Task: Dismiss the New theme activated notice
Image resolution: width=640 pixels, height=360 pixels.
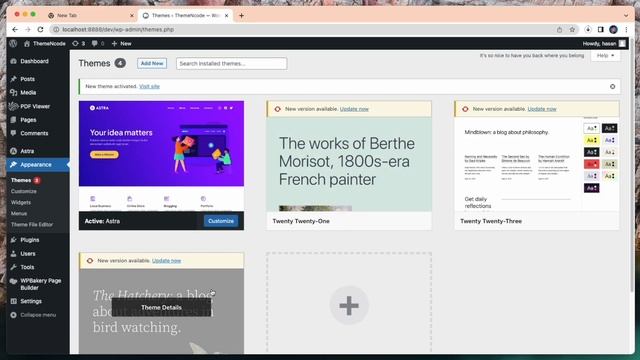Action: (612, 87)
